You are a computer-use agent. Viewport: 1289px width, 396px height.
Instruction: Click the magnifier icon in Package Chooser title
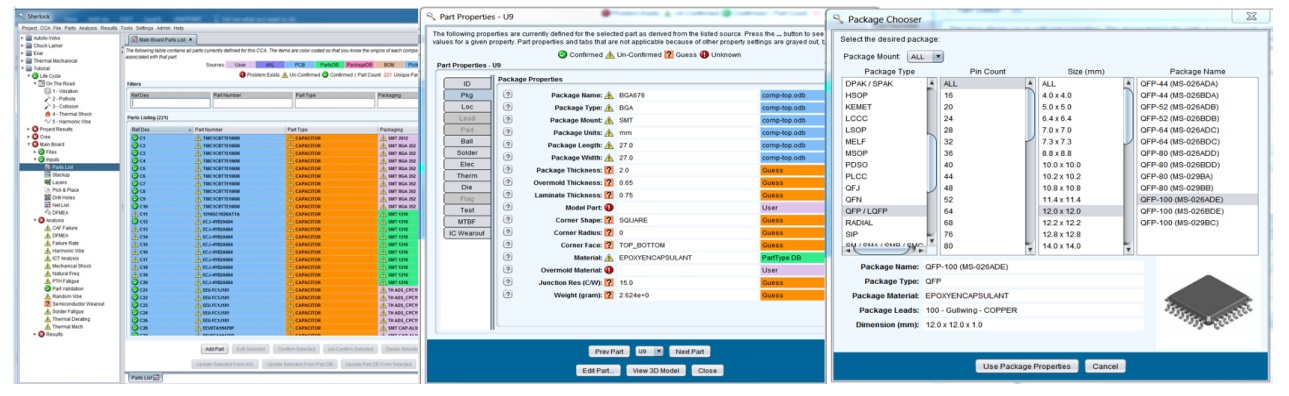(x=837, y=18)
